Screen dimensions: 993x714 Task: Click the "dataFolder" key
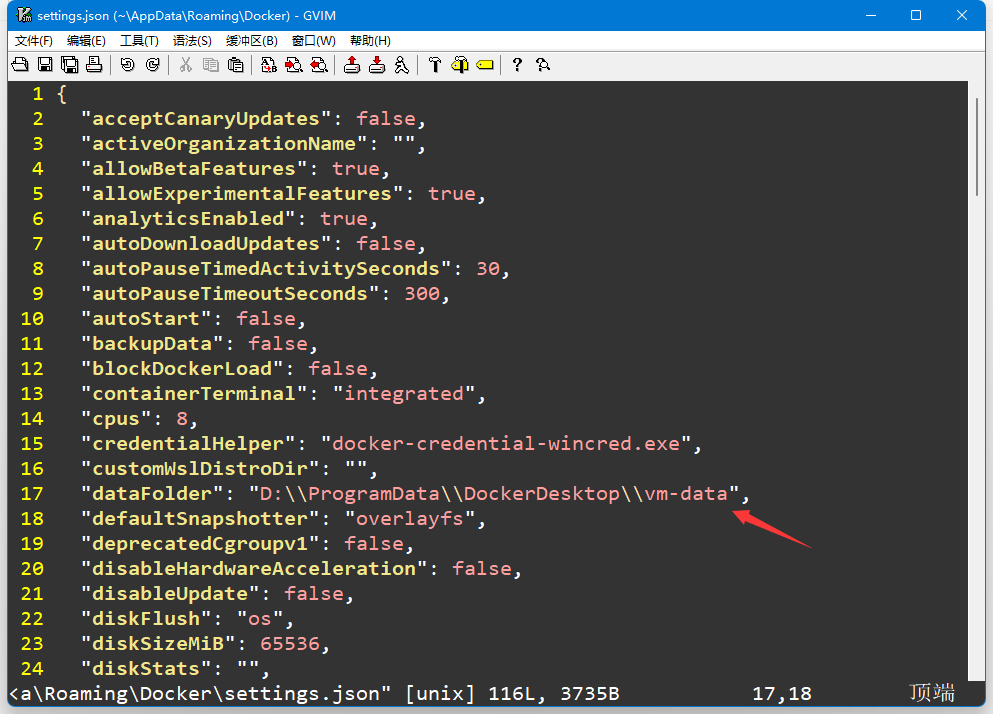coord(152,494)
